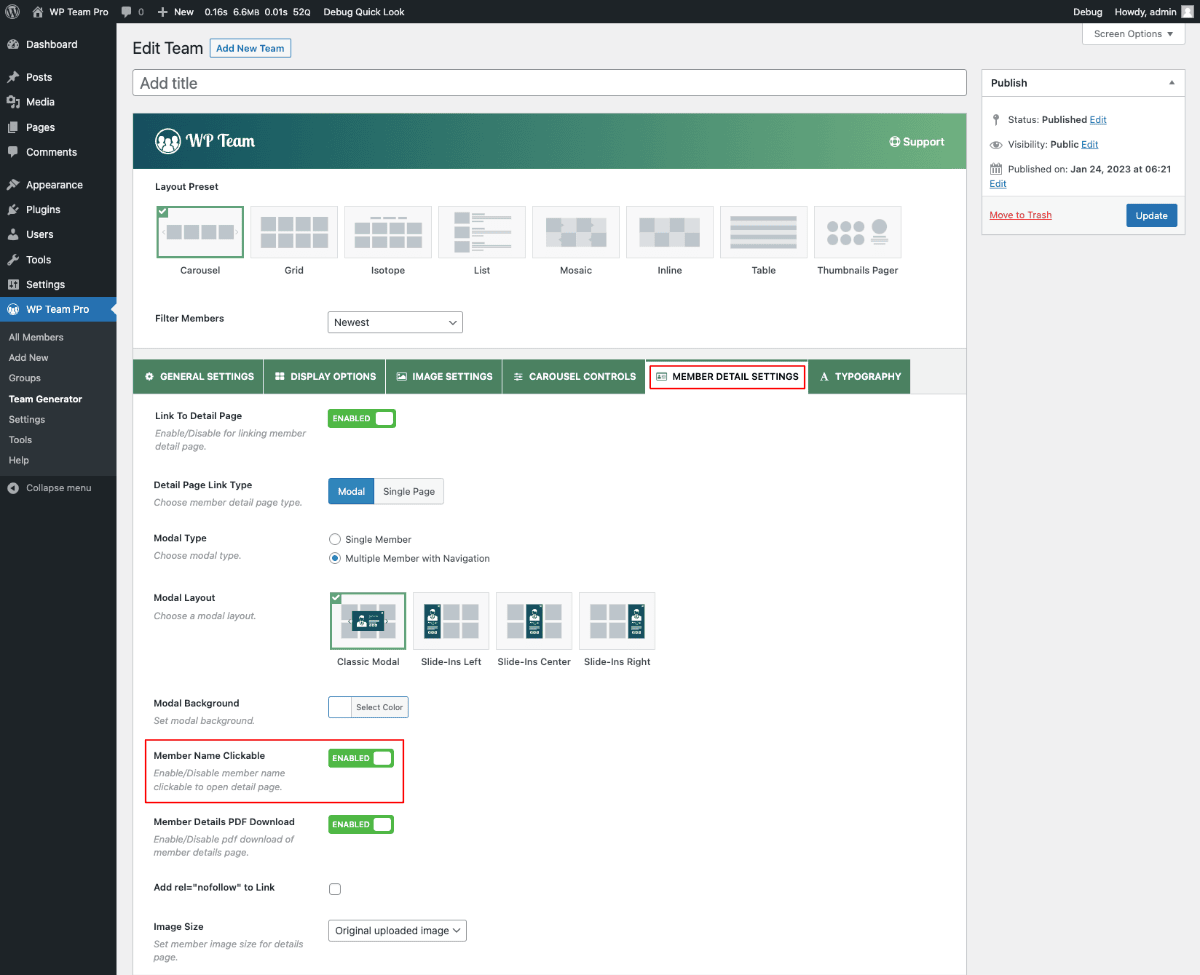Click the plus New icon in admin bar

[163, 12]
